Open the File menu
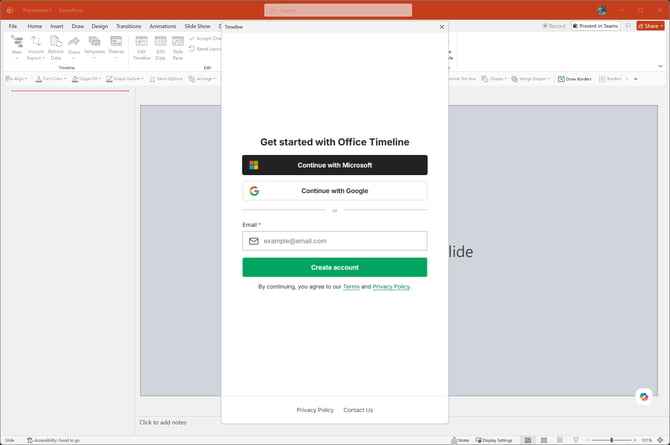 click(x=13, y=26)
